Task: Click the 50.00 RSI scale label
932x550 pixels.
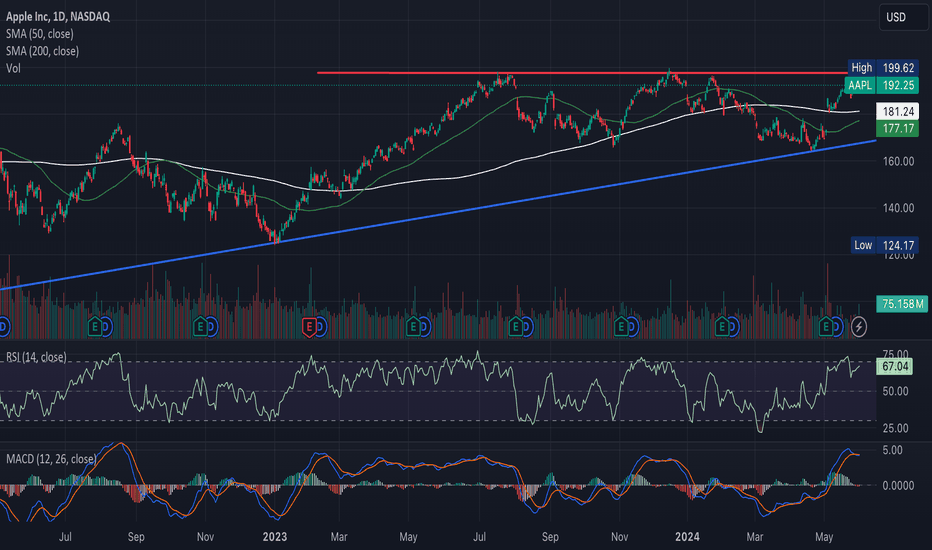Action: (x=895, y=391)
